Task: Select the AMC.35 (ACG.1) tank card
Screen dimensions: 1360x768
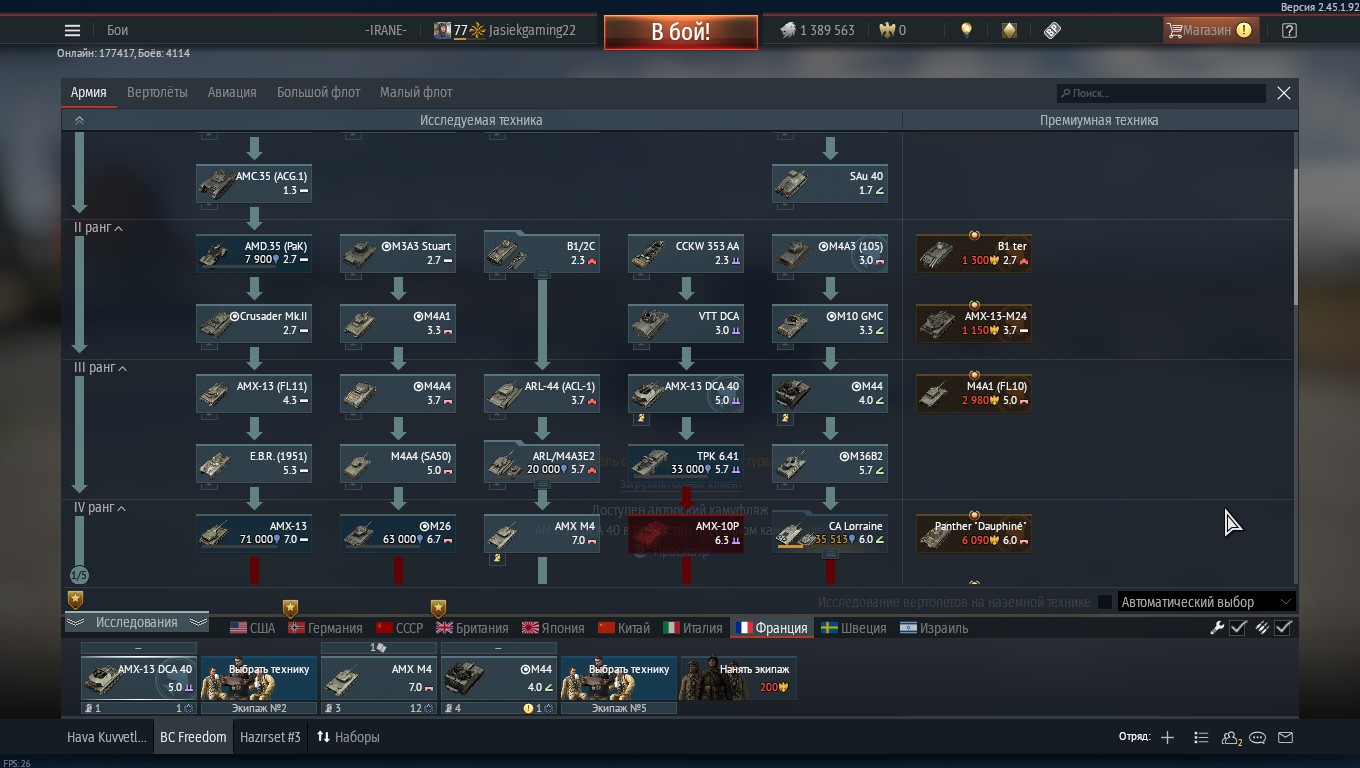Action: [x=254, y=183]
